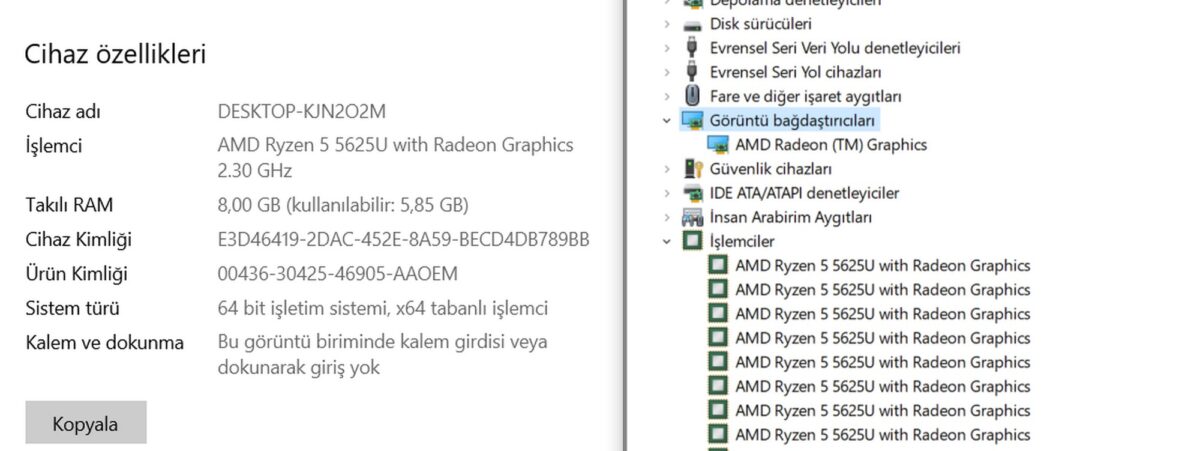Click the Cihaz özellikleri heading
The height and width of the screenshot is (451, 1200).
coord(115,54)
